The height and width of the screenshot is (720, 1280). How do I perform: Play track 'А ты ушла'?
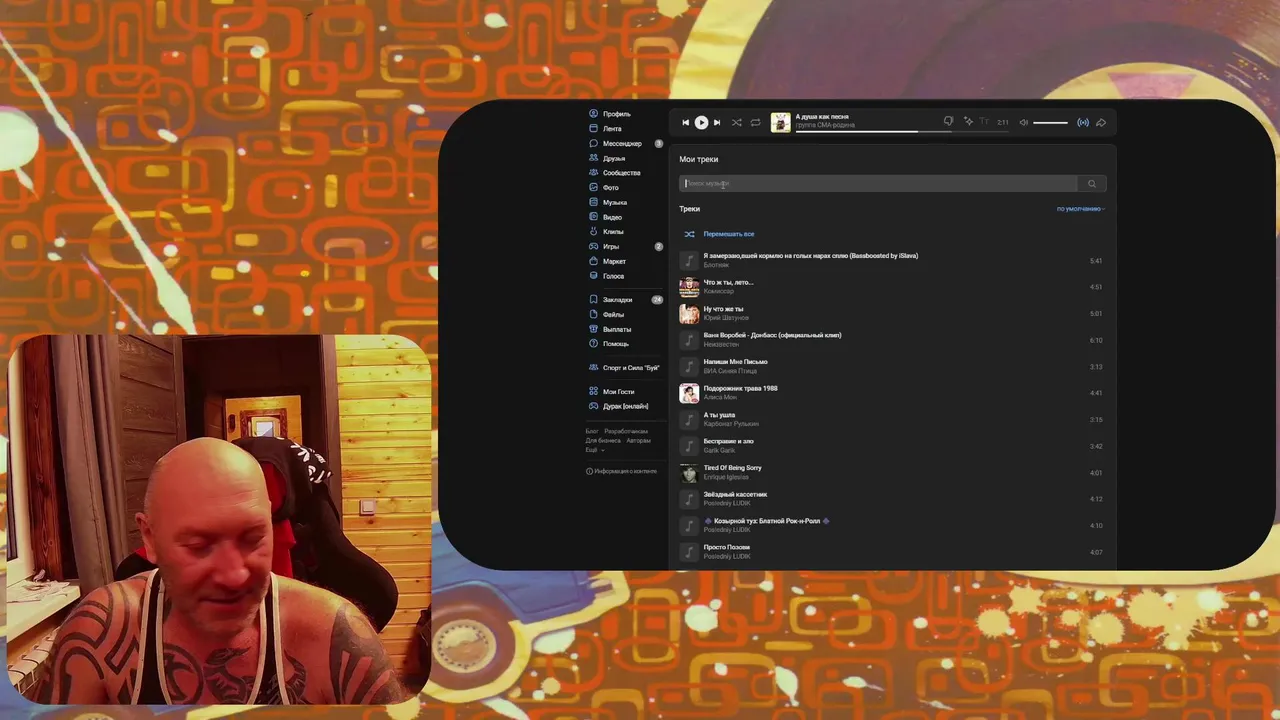(689, 419)
